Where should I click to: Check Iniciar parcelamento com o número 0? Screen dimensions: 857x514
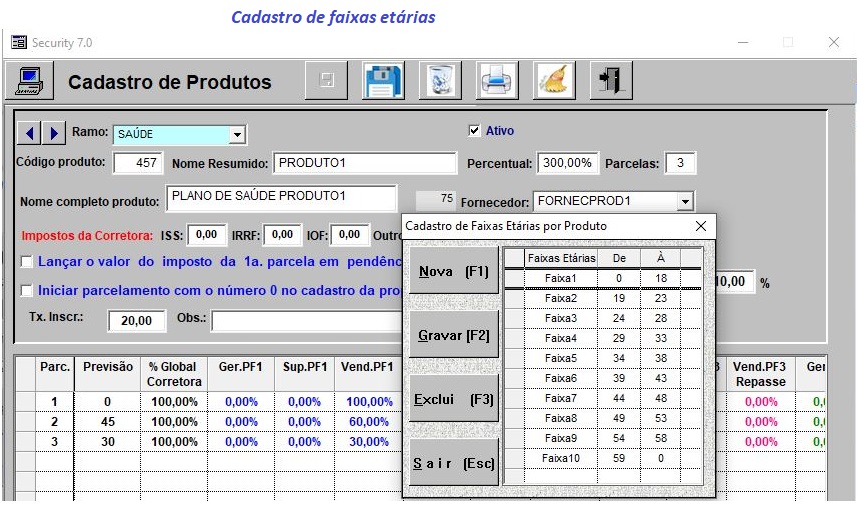click(26, 290)
